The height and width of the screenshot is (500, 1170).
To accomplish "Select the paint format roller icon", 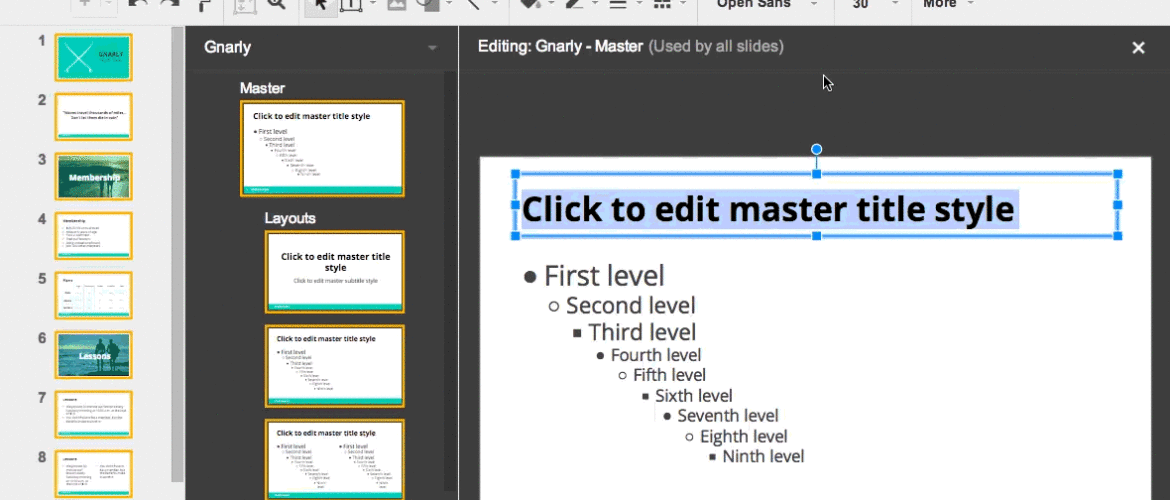I will click(205, 5).
